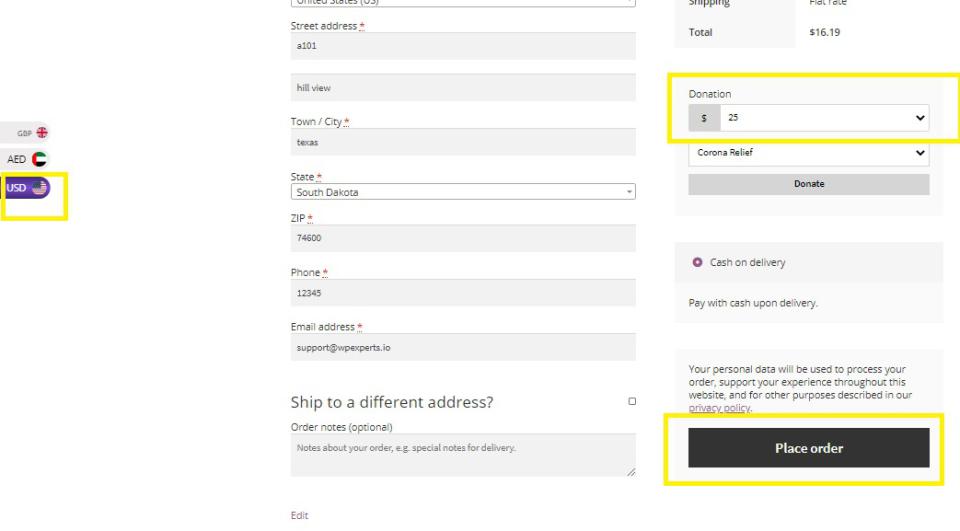
Task: Select the GBP currency flag
Action: coord(42,132)
